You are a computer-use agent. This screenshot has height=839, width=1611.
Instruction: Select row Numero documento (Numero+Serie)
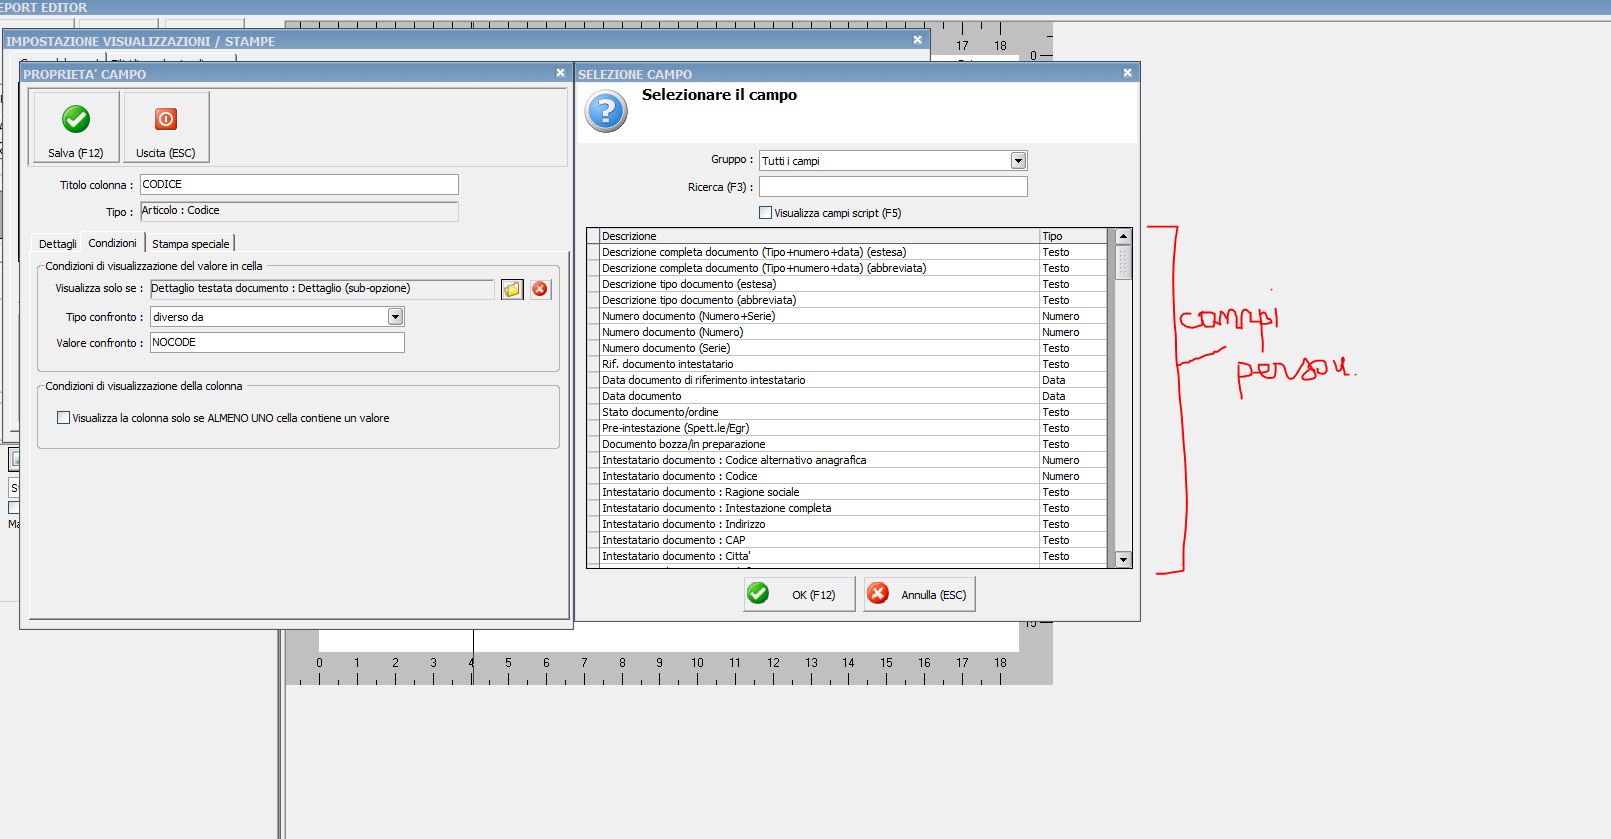pyautogui.click(x=848, y=316)
